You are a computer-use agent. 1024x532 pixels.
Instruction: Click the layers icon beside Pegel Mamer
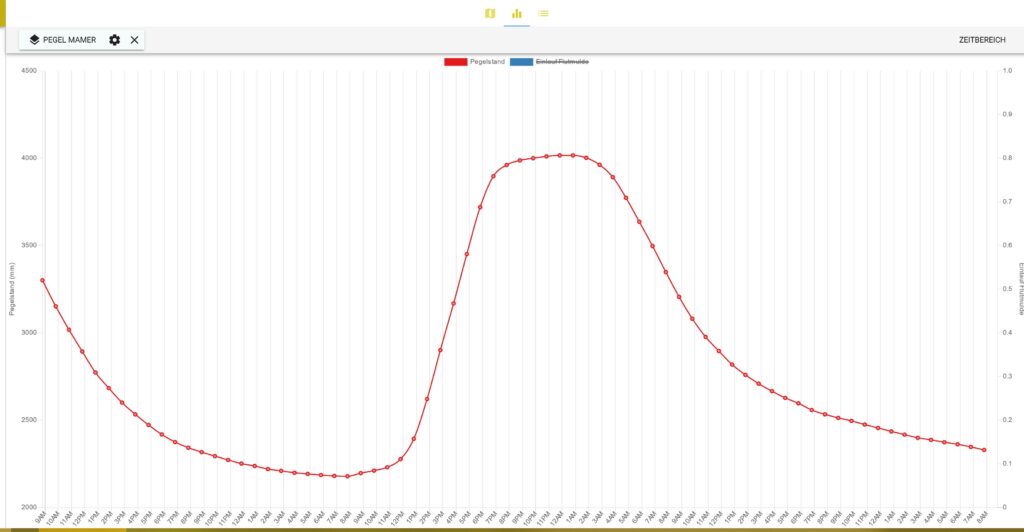(34, 40)
